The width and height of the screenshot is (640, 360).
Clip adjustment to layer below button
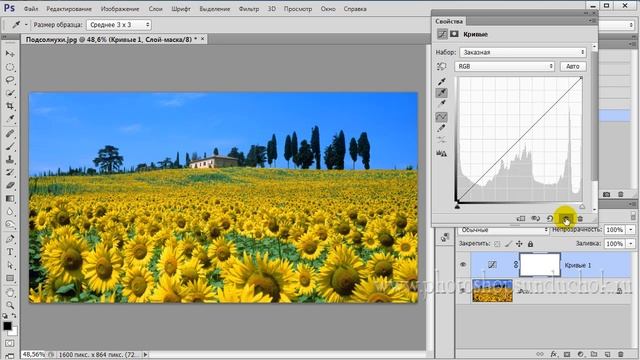click(520, 219)
